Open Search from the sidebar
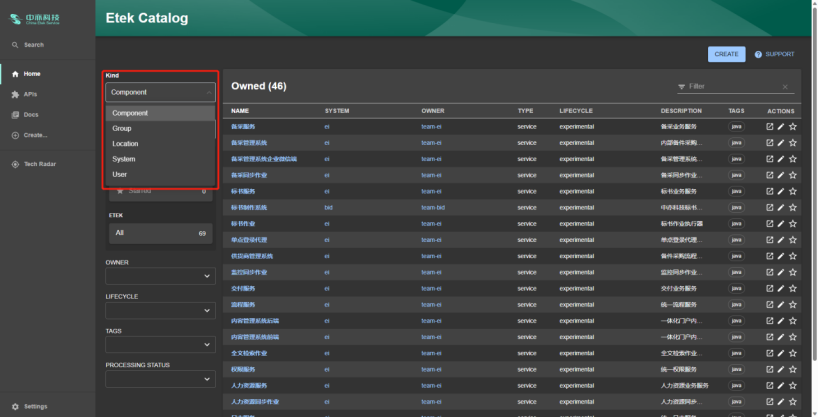 (33, 45)
